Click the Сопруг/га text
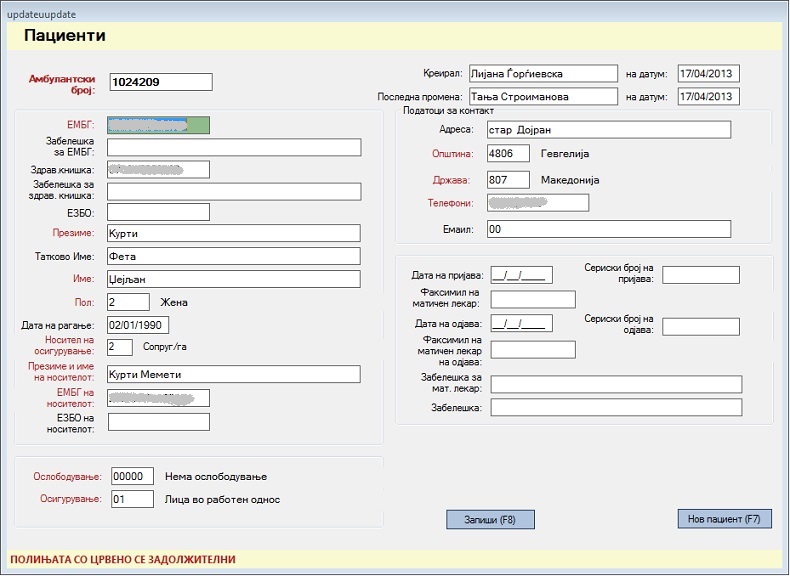Viewport: 790px width, 576px height. [x=165, y=347]
